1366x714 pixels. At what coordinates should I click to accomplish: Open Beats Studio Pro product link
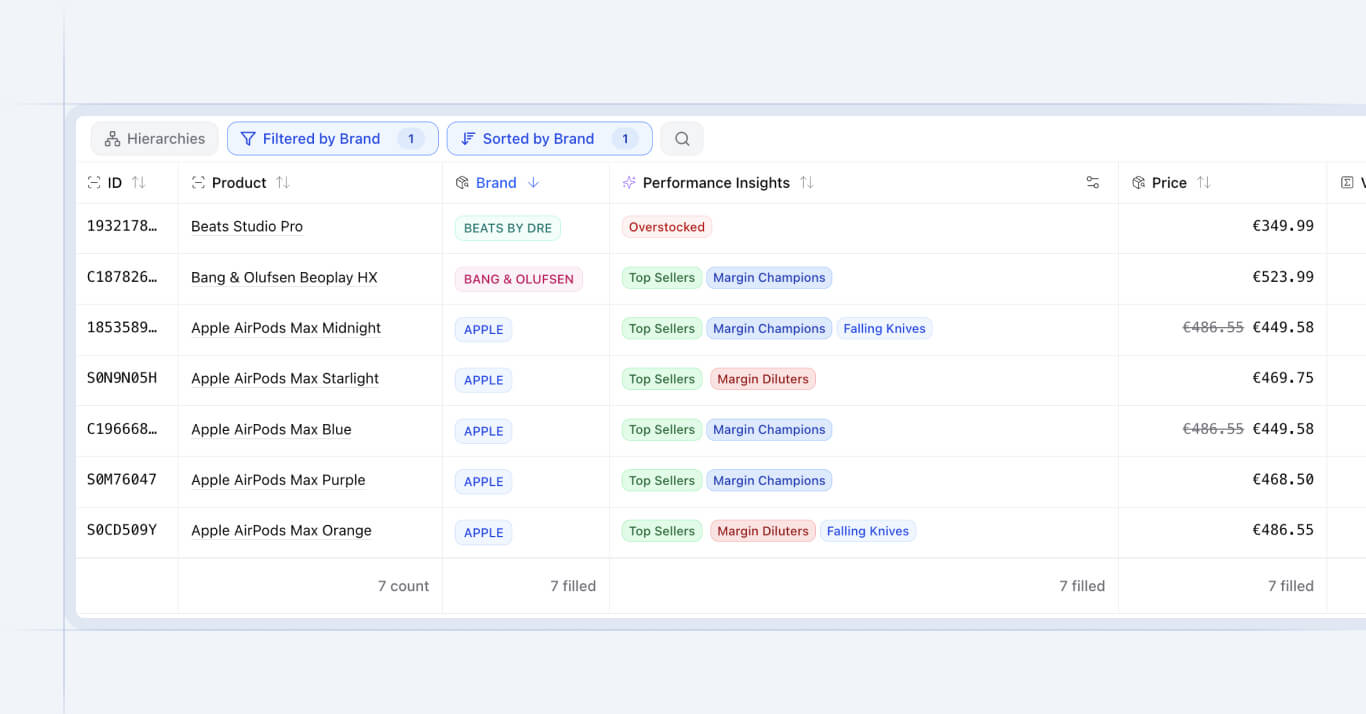247,227
